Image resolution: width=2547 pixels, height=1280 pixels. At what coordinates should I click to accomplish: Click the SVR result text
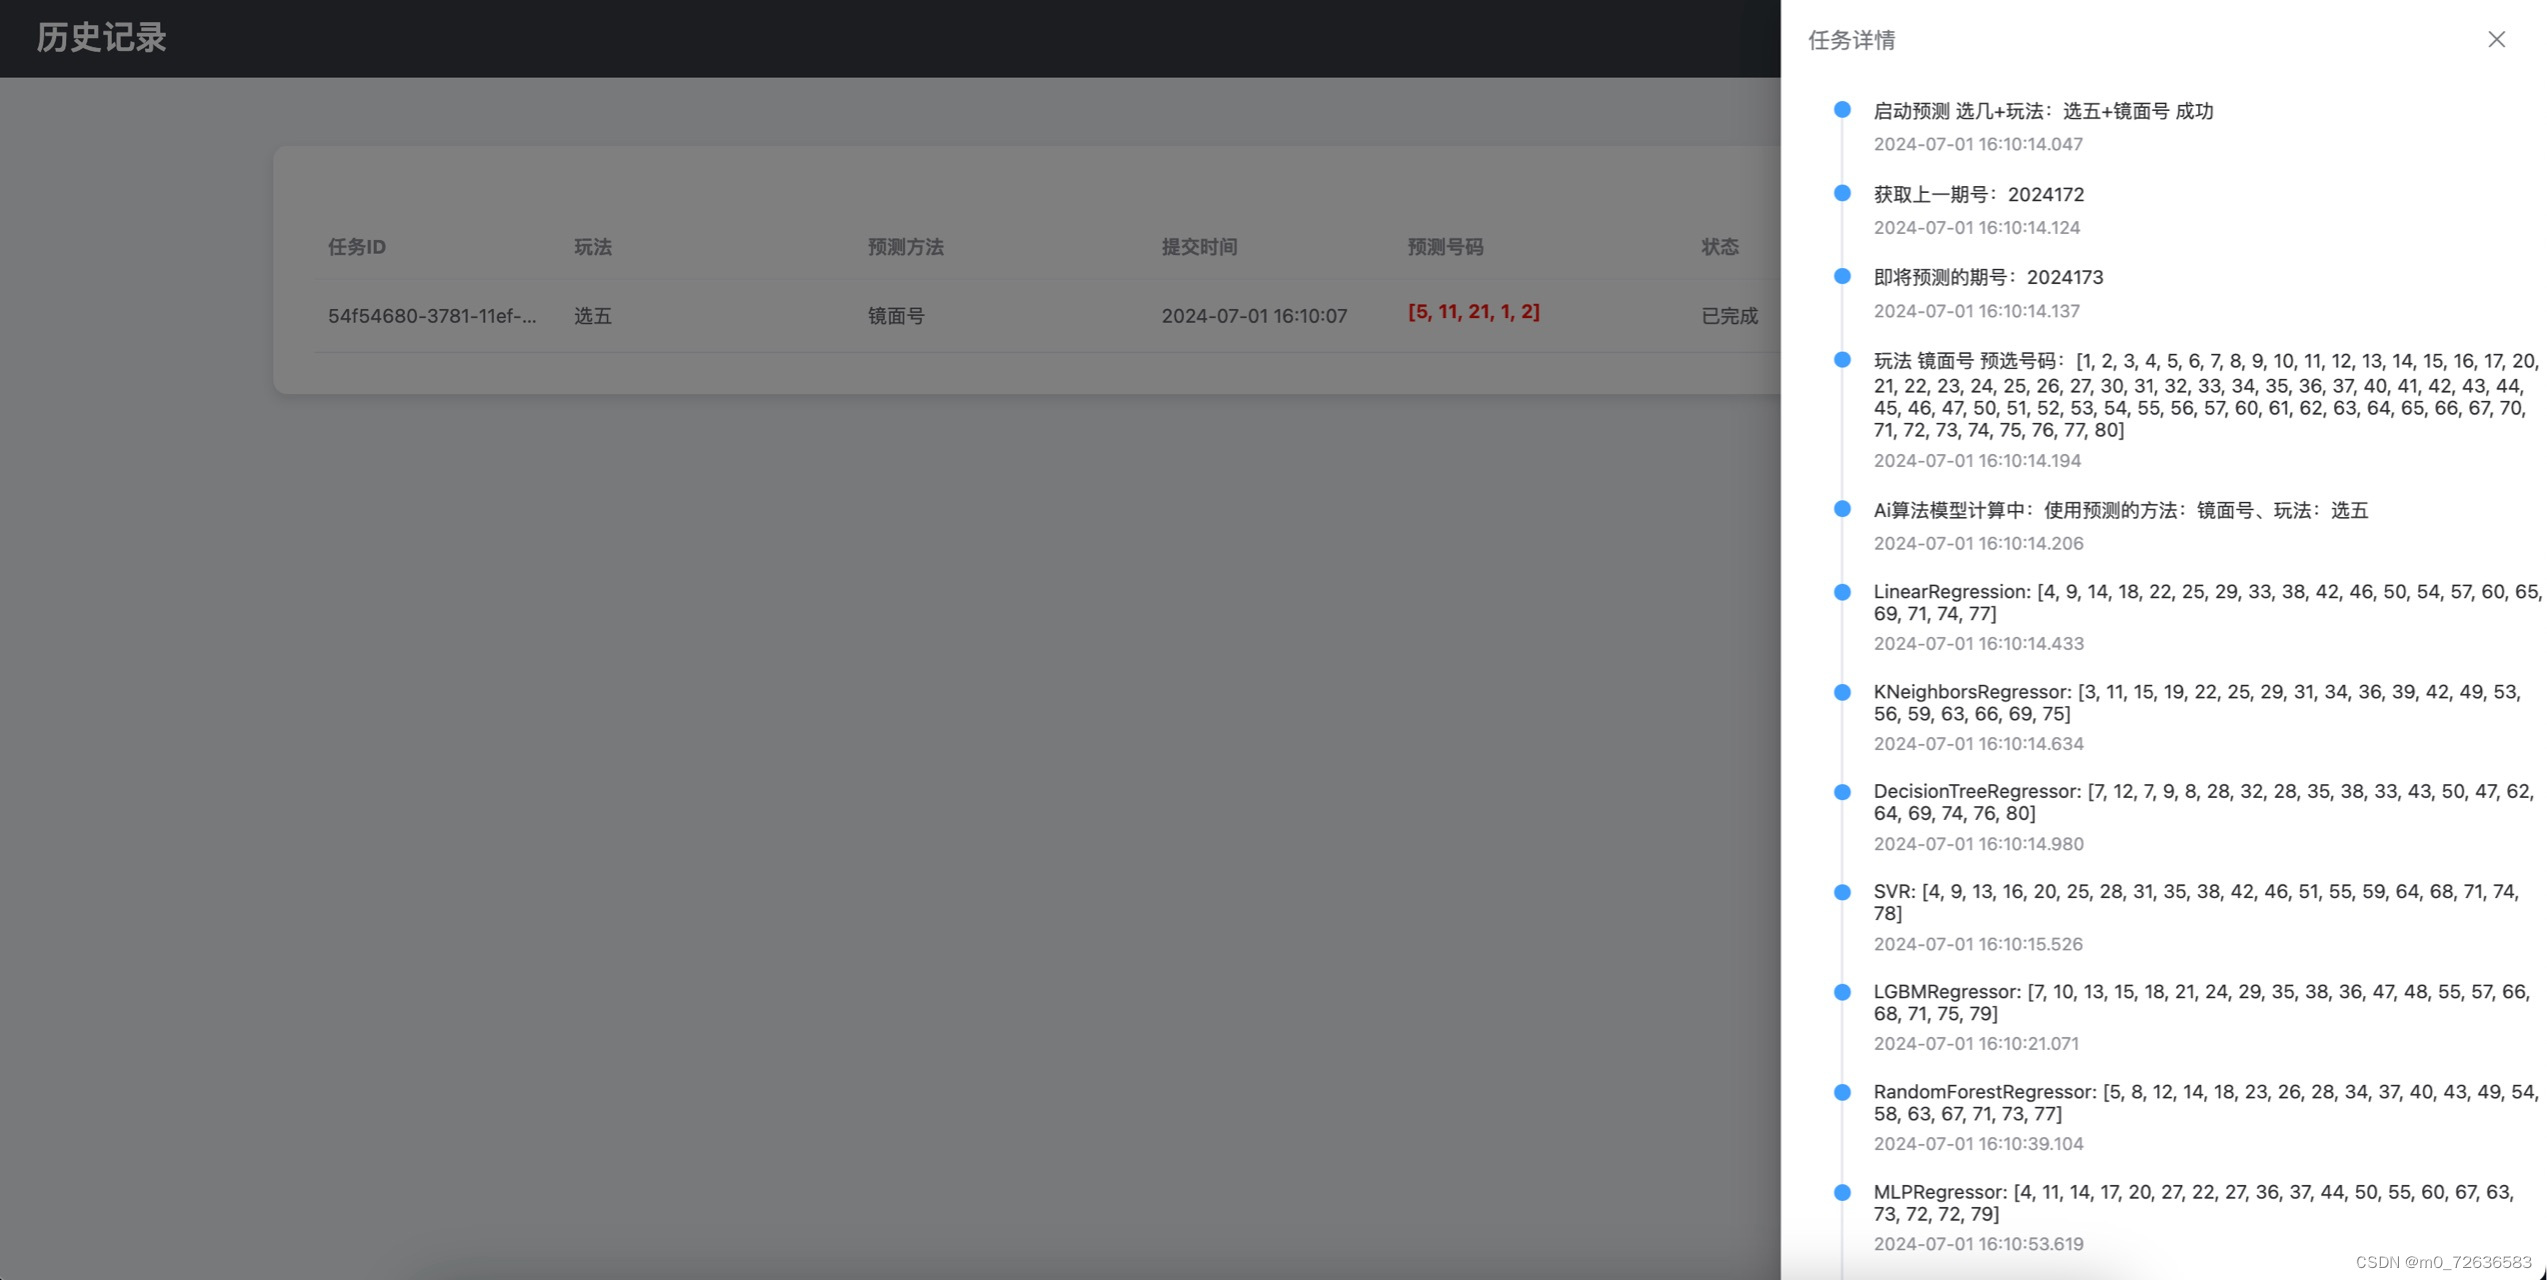click(2196, 902)
